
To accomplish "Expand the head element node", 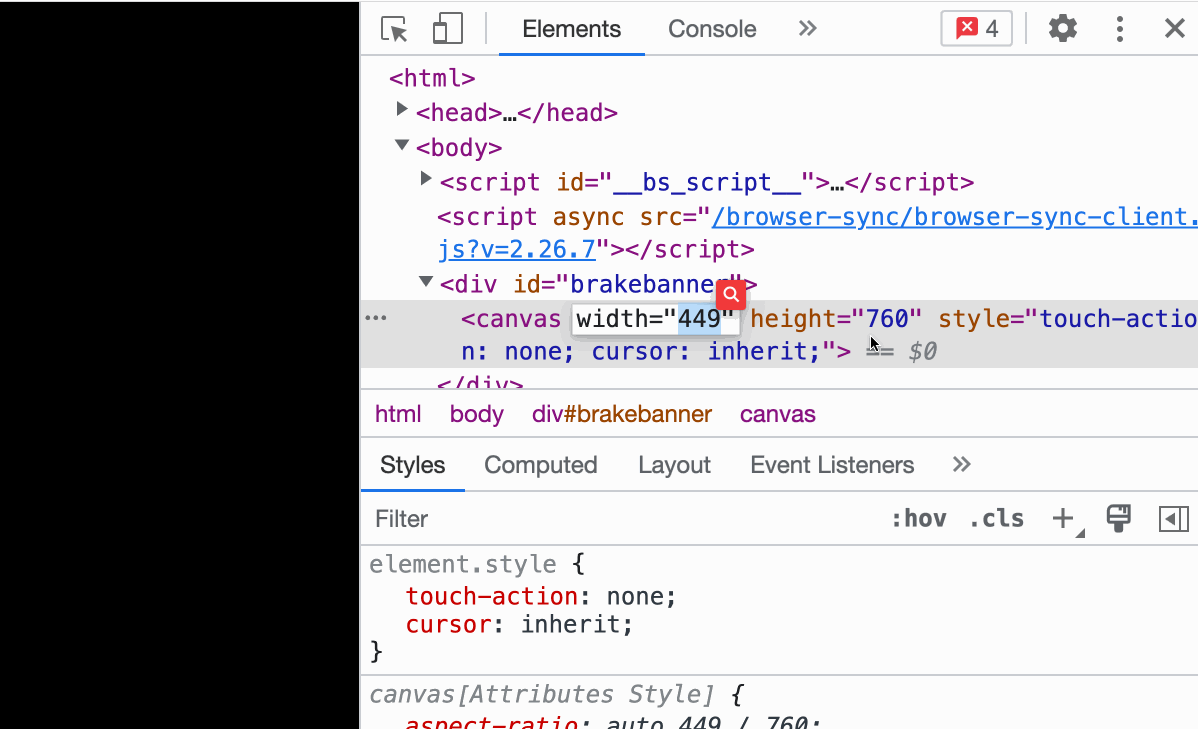I will pos(401,109).
